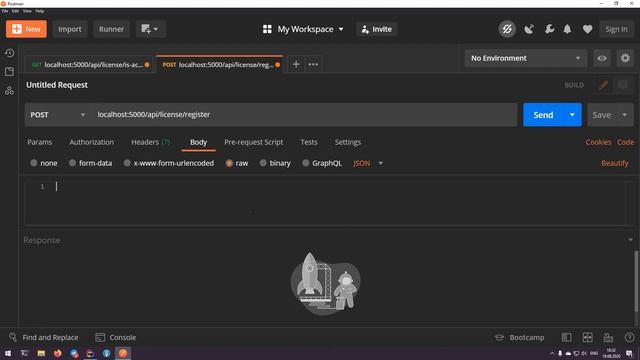Add a new request tab with plus icon
The height and width of the screenshot is (360, 640).
click(296, 64)
